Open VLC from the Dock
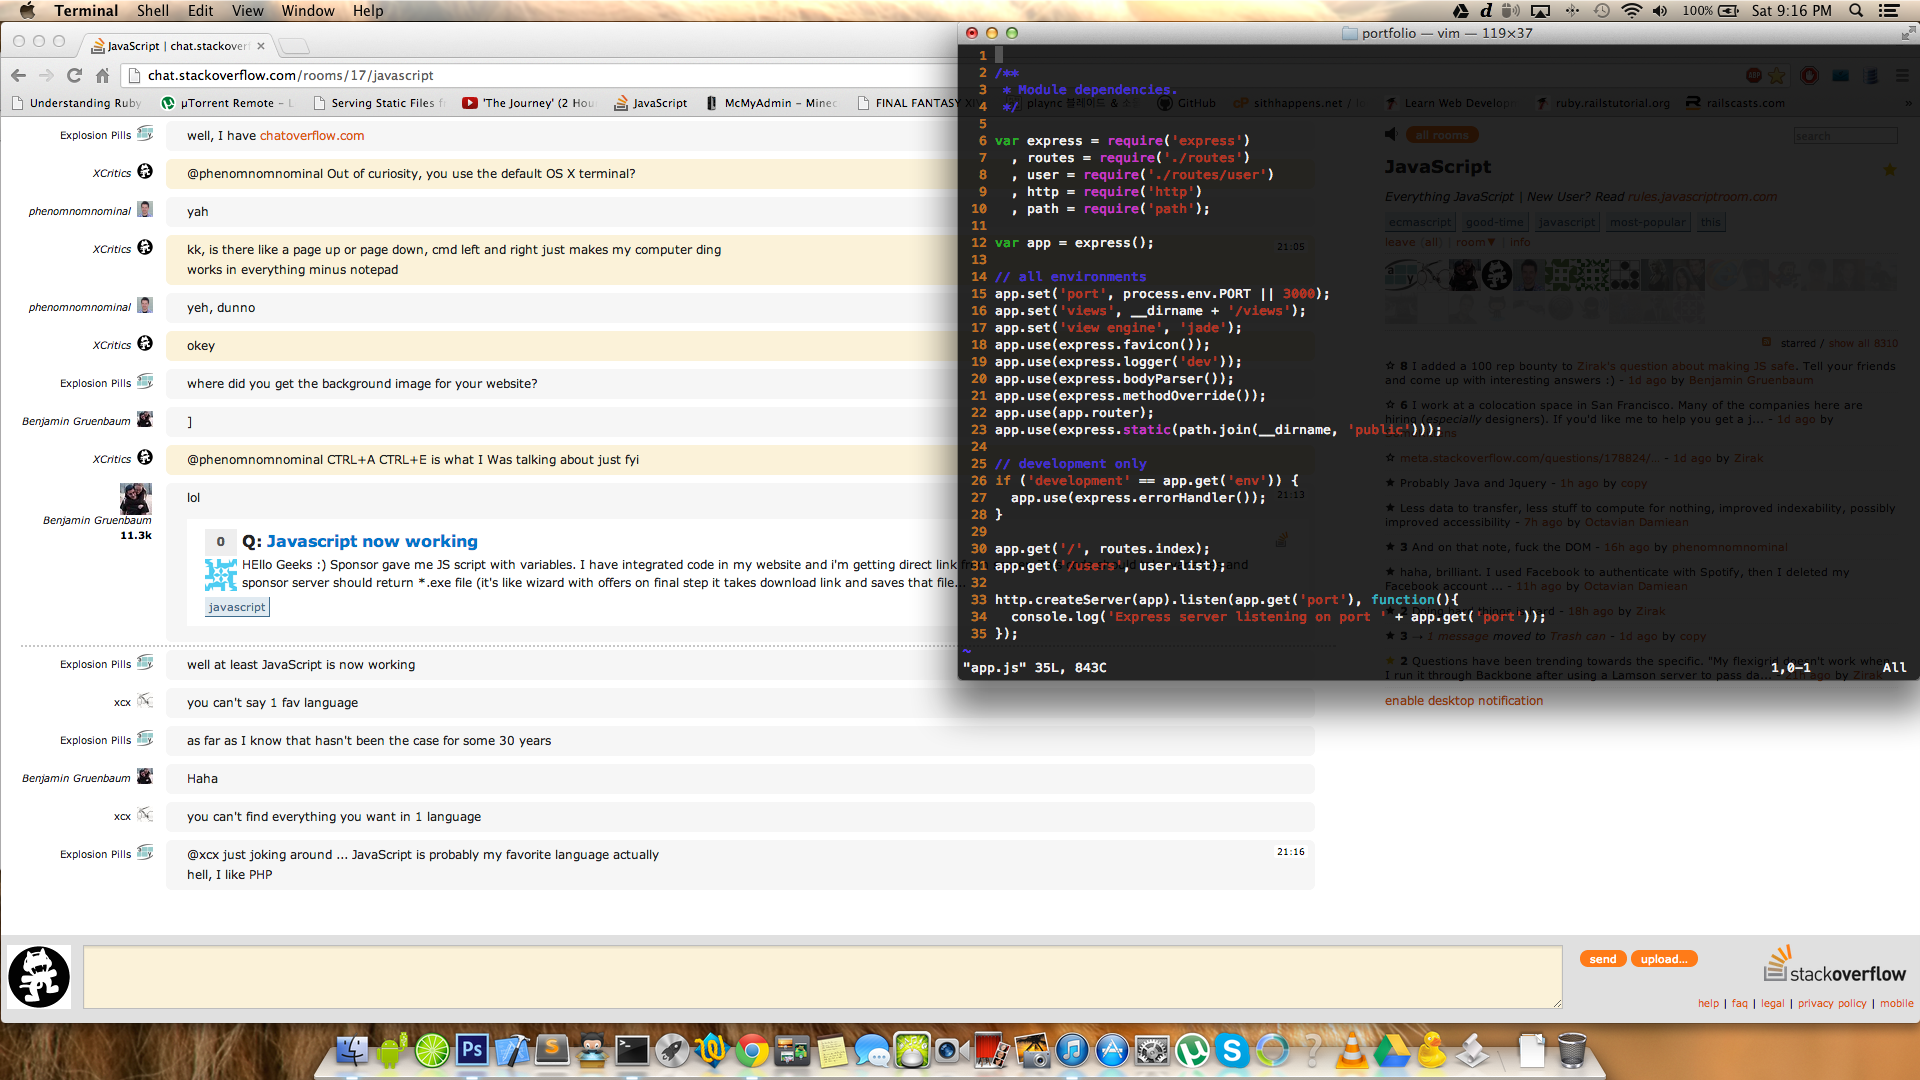Viewport: 1920px width, 1080px height. [1352, 1050]
